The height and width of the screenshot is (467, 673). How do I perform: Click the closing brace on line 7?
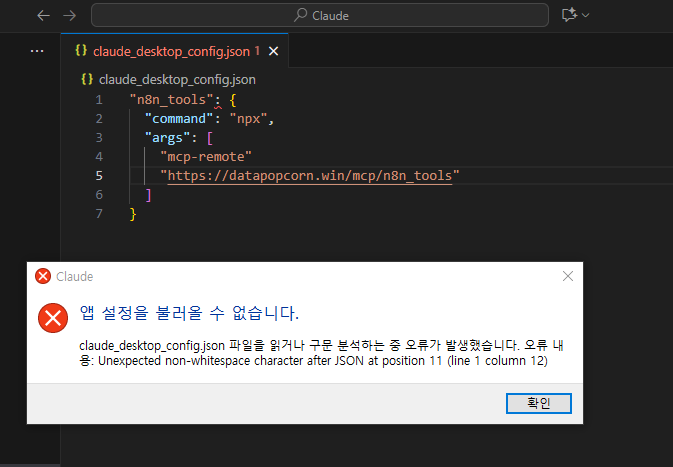133,214
